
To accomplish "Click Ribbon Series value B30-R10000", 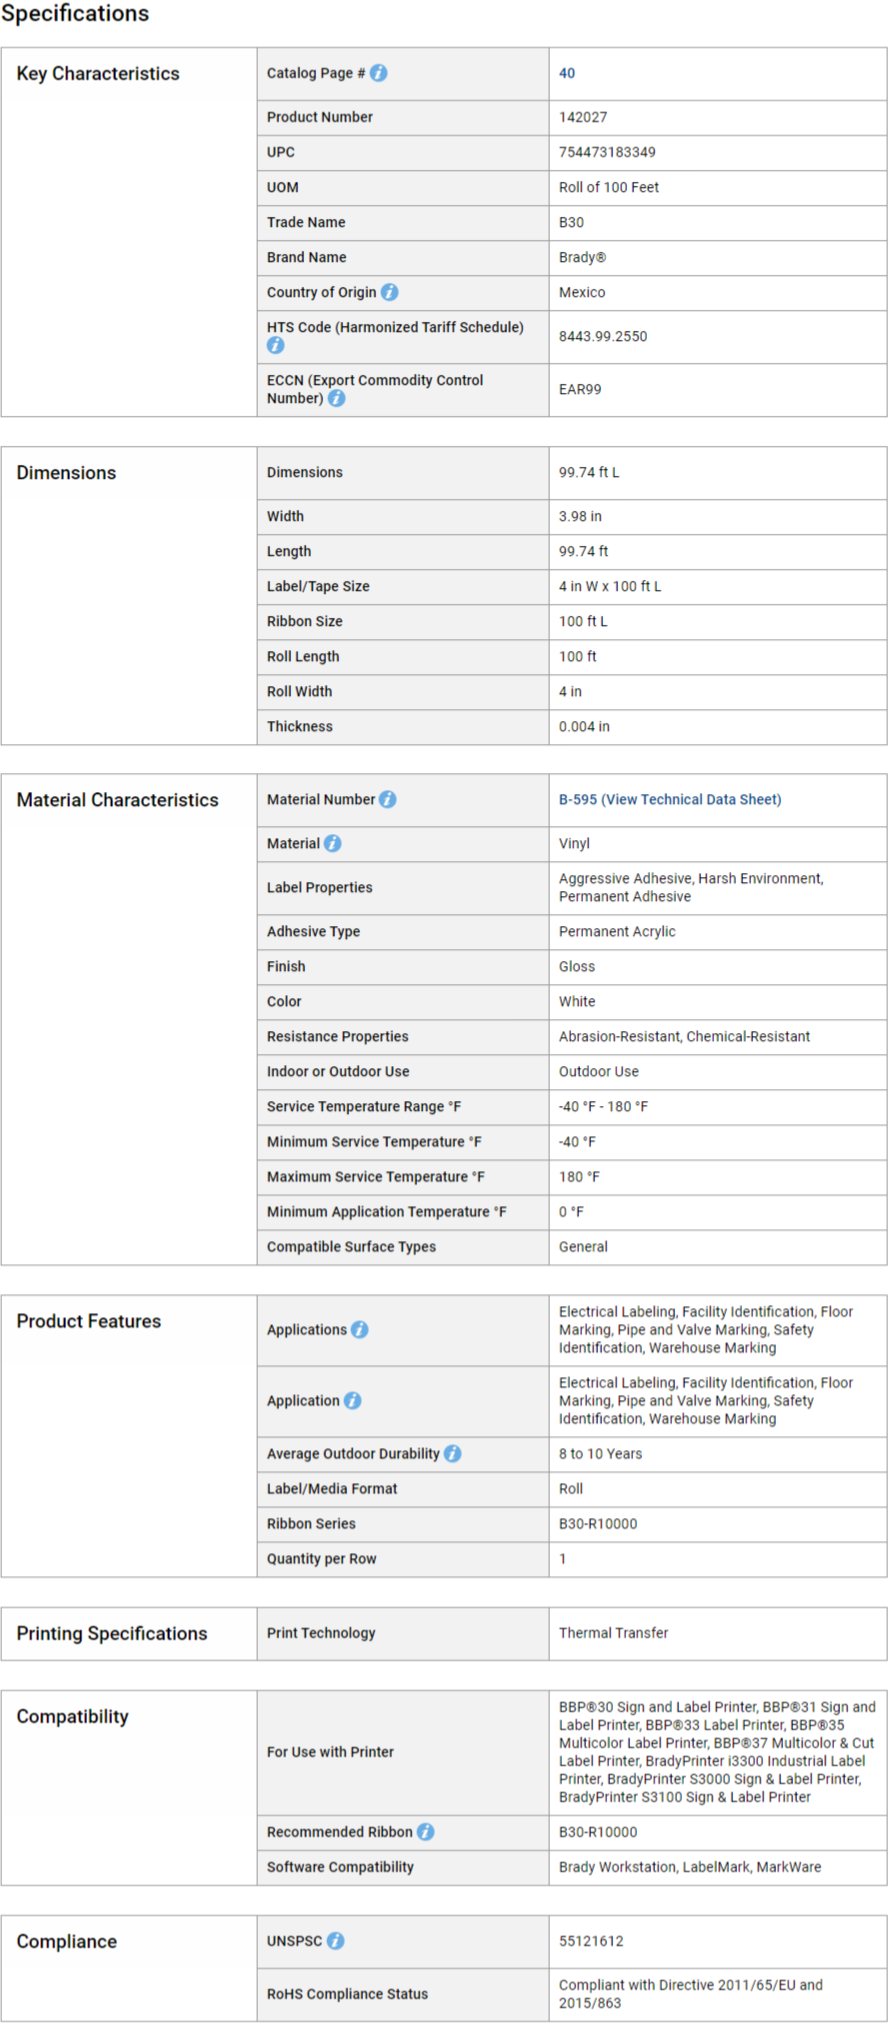I will coord(598,1523).
